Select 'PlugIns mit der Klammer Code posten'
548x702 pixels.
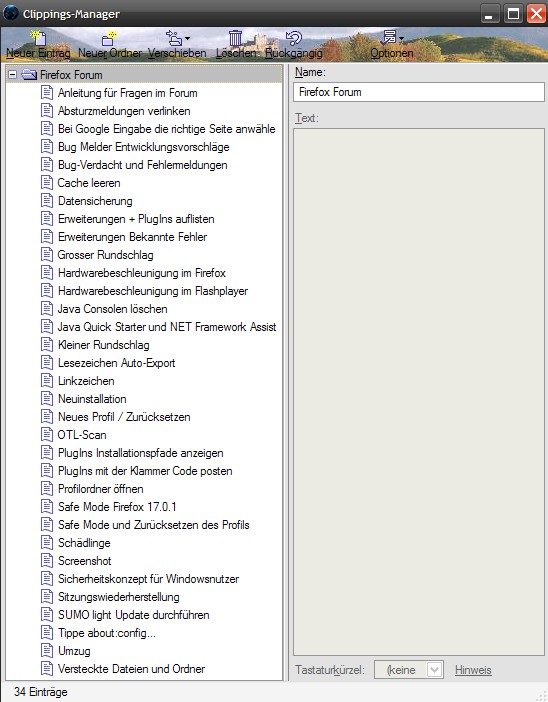tap(145, 471)
